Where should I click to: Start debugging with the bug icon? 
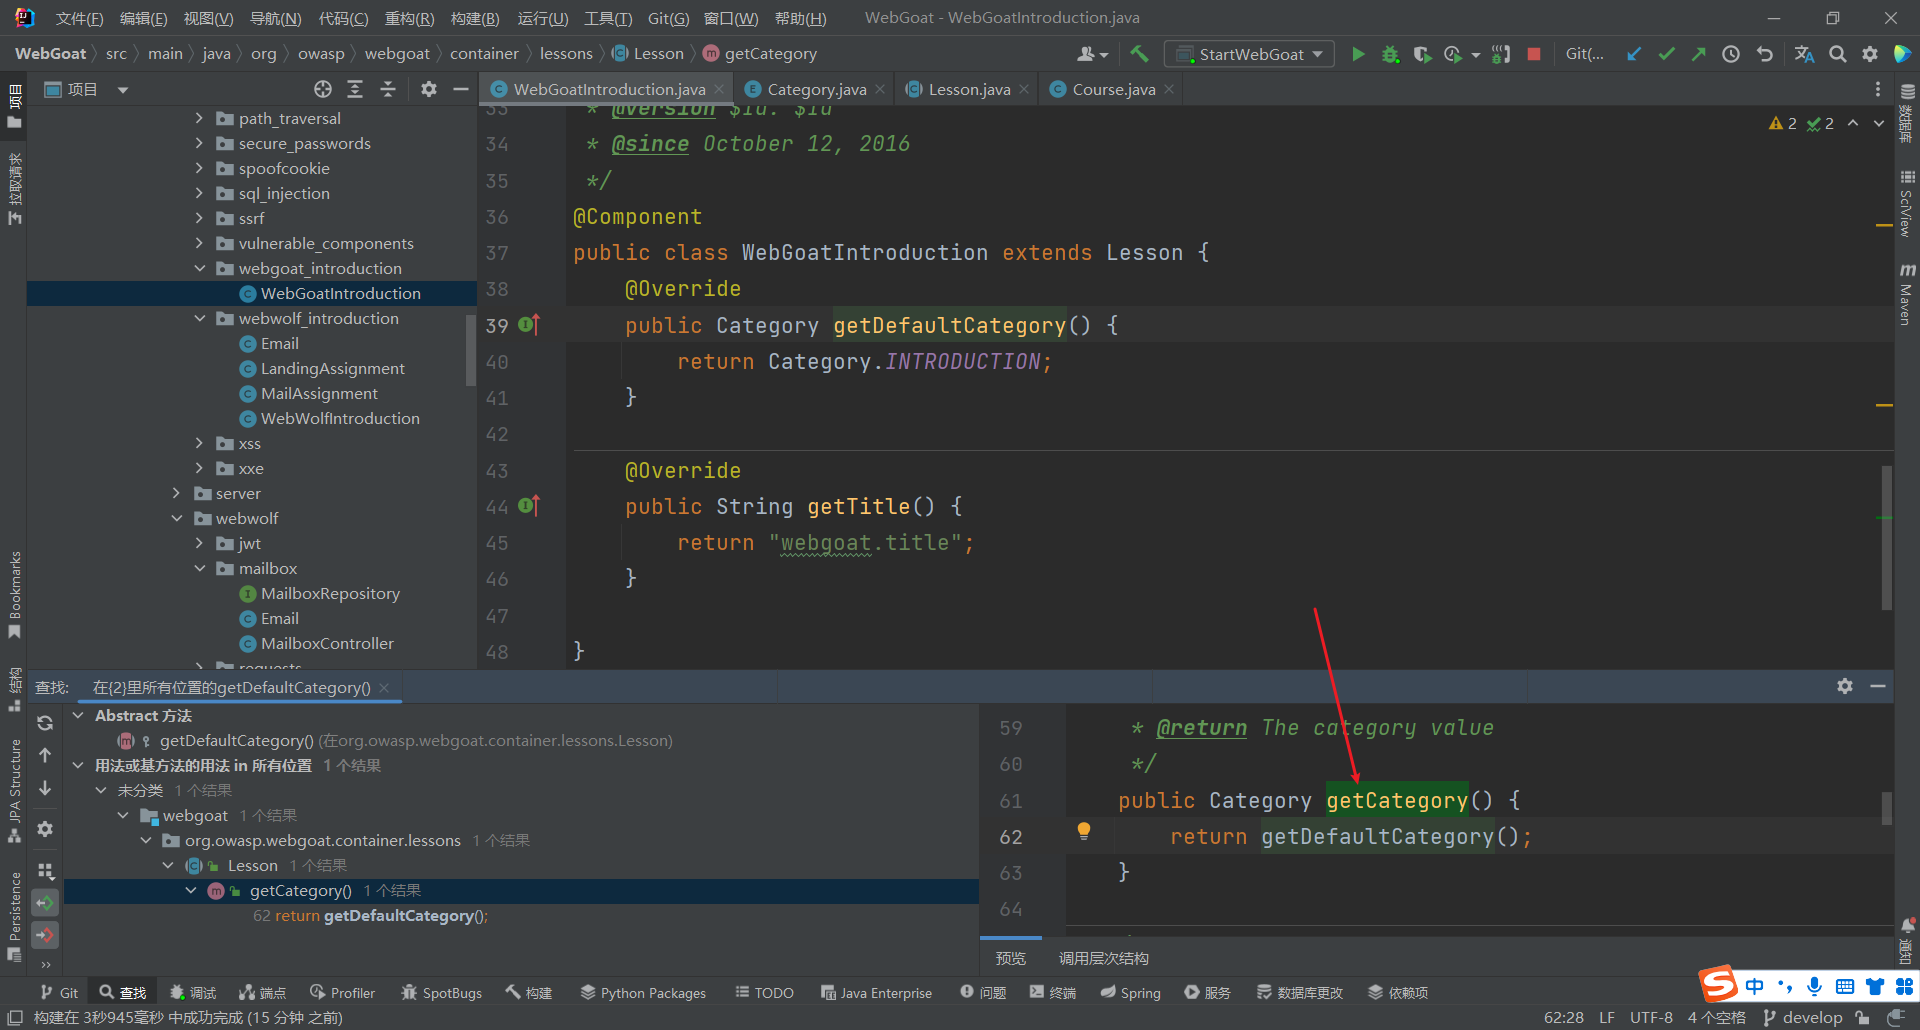tap(1390, 54)
